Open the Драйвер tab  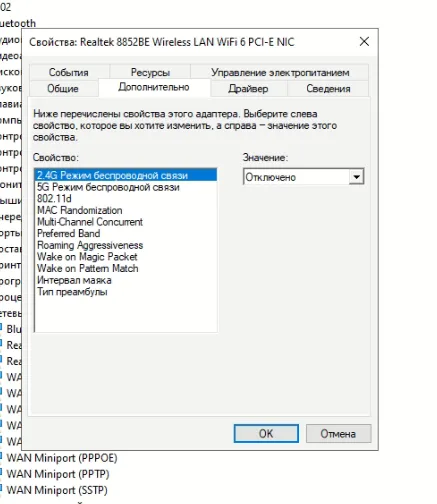248,88
